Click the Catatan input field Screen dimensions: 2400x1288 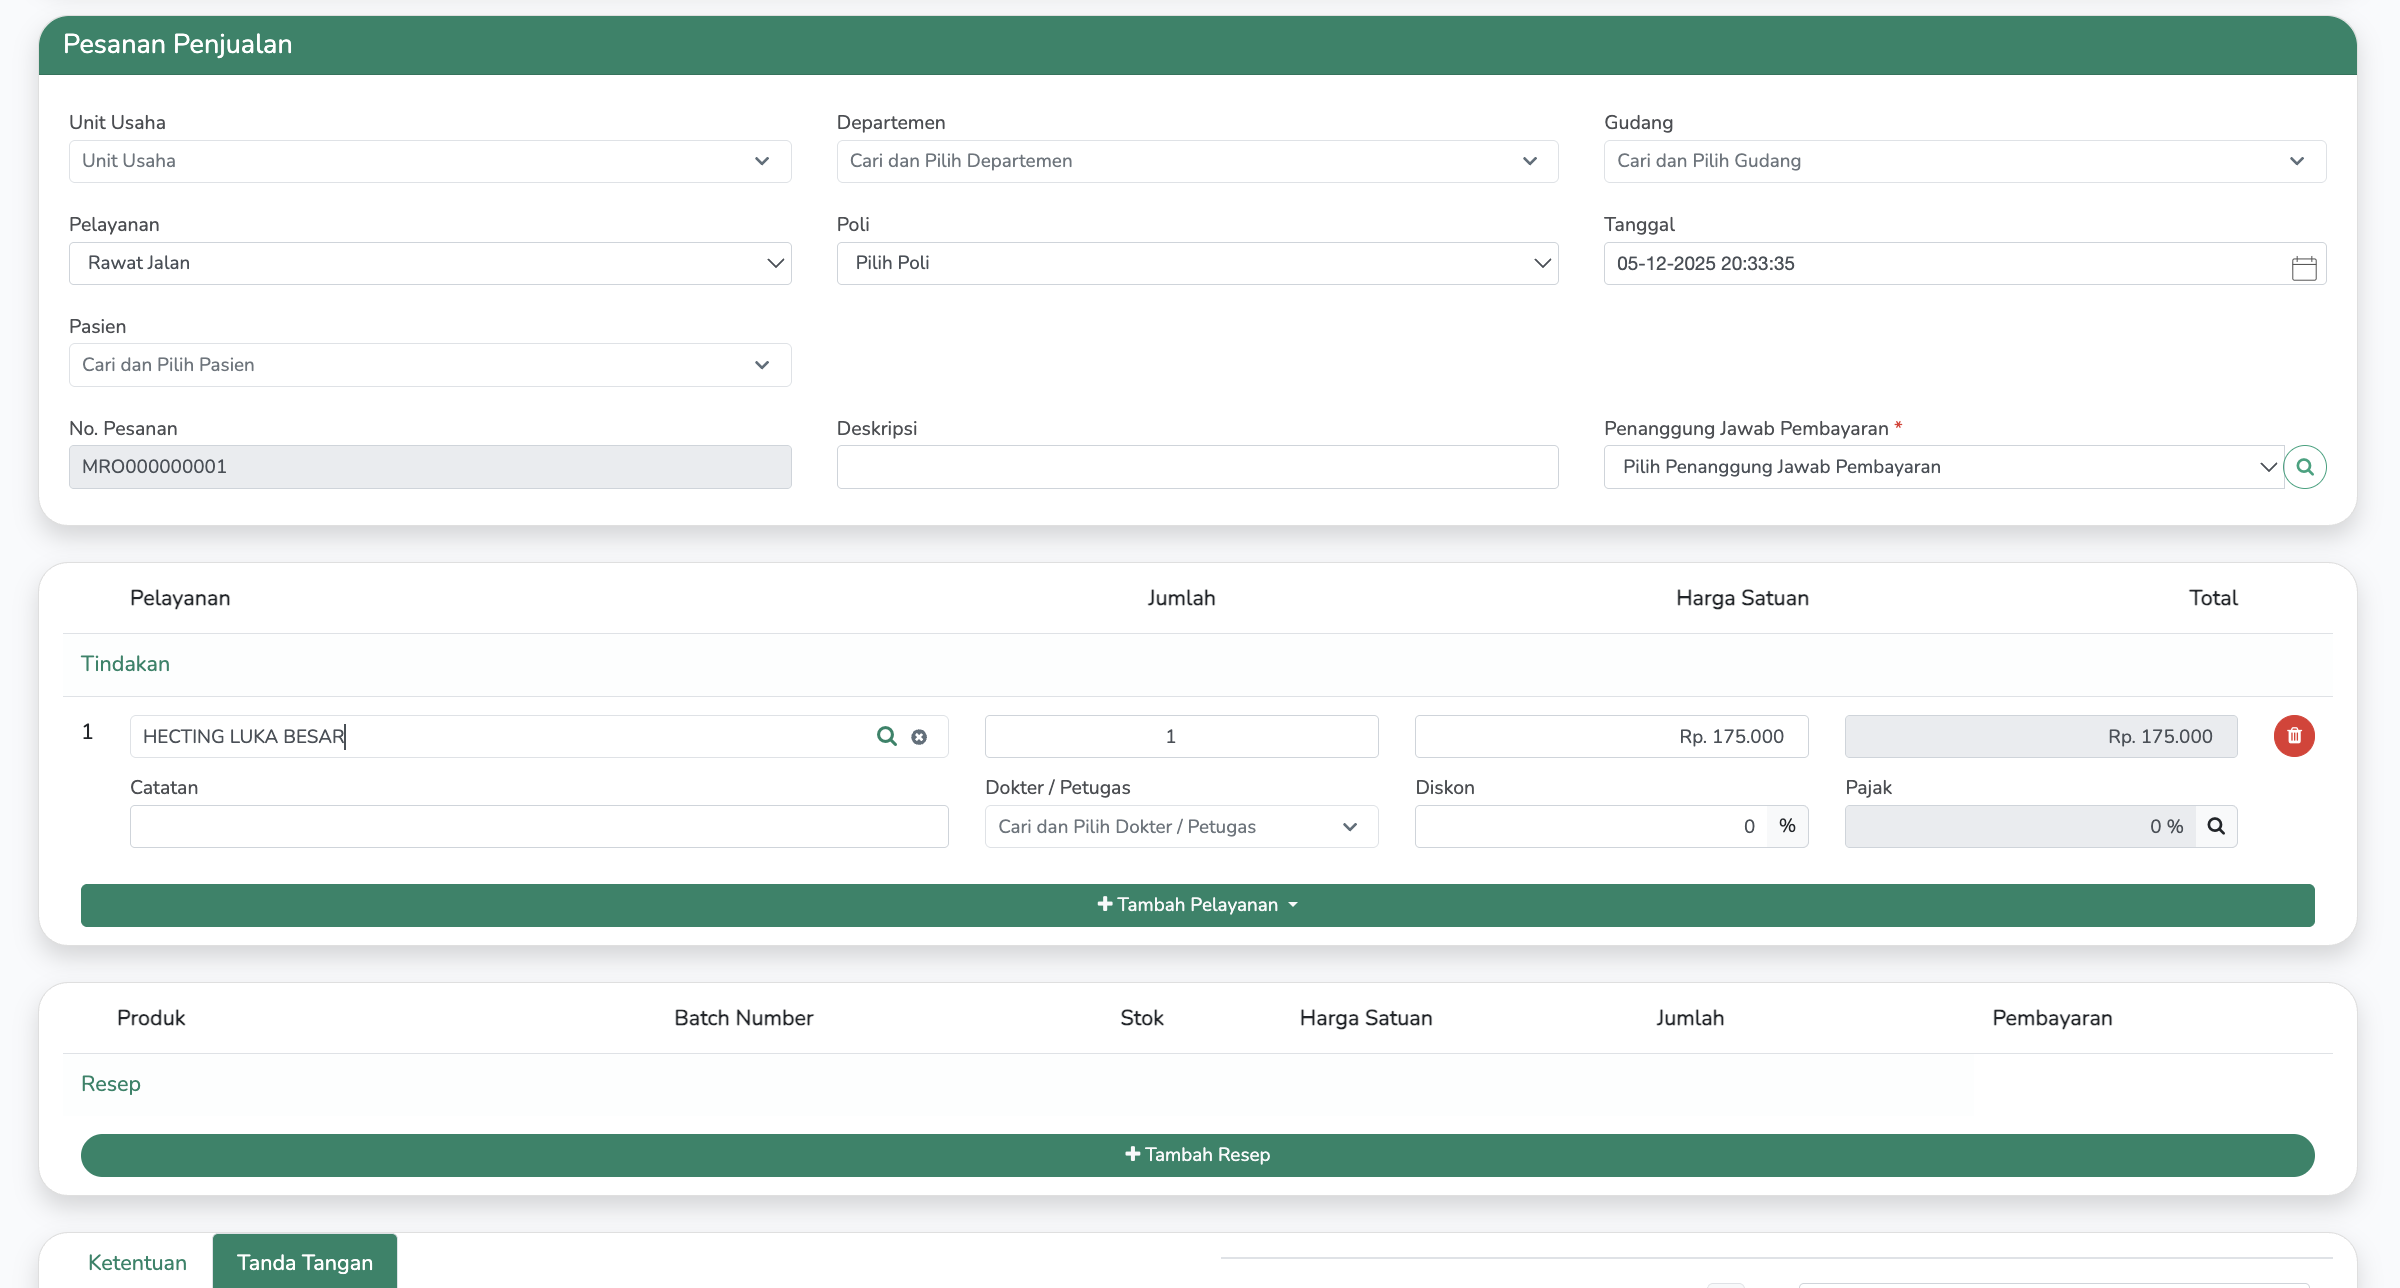[x=538, y=826]
